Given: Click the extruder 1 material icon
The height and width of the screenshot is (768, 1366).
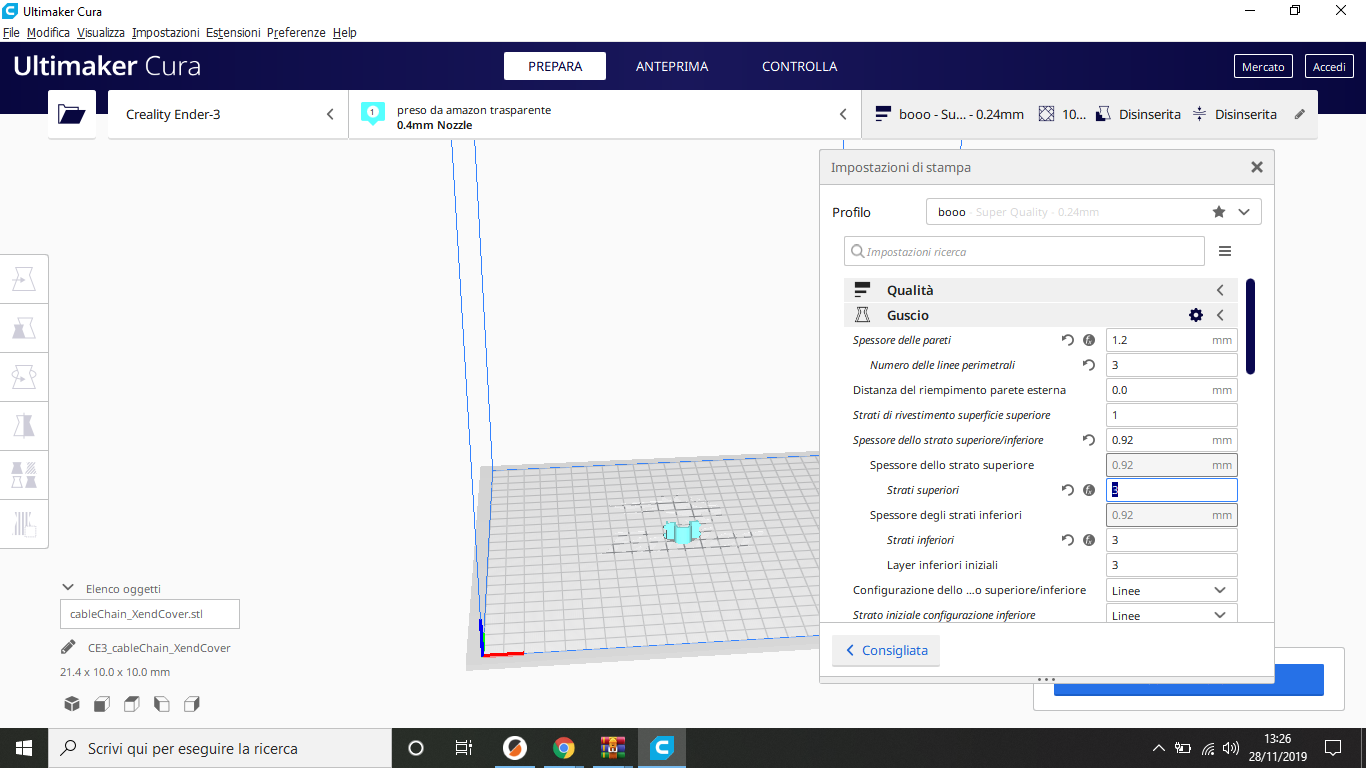Looking at the screenshot, I should click(372, 113).
